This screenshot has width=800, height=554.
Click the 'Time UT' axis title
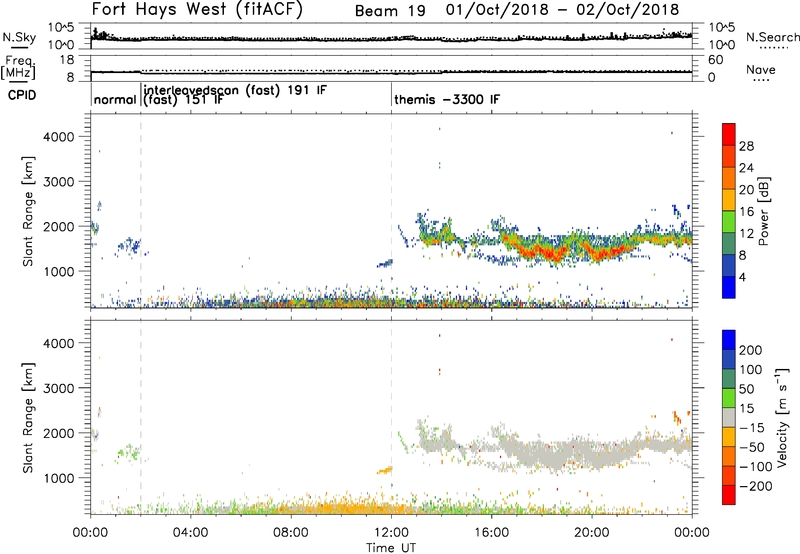point(391,548)
